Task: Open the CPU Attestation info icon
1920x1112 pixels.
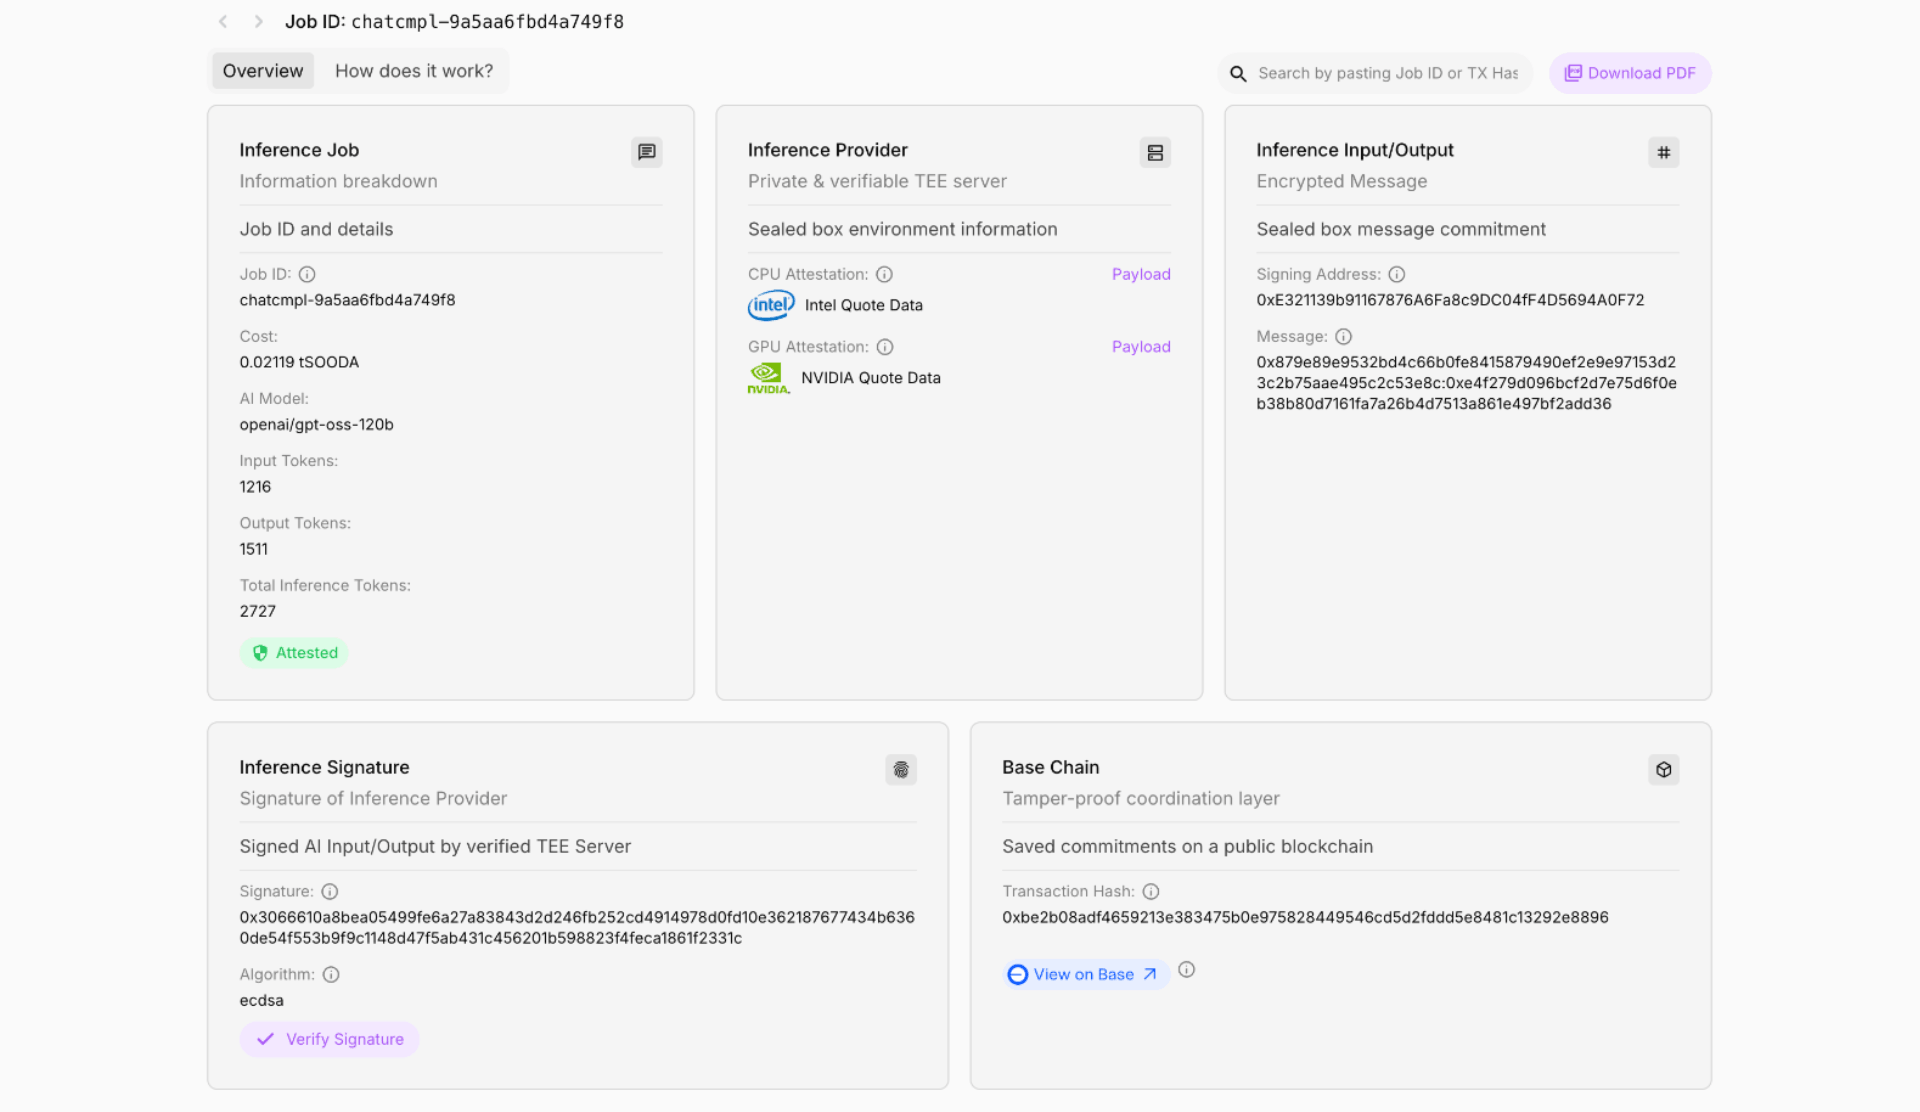Action: tap(884, 274)
